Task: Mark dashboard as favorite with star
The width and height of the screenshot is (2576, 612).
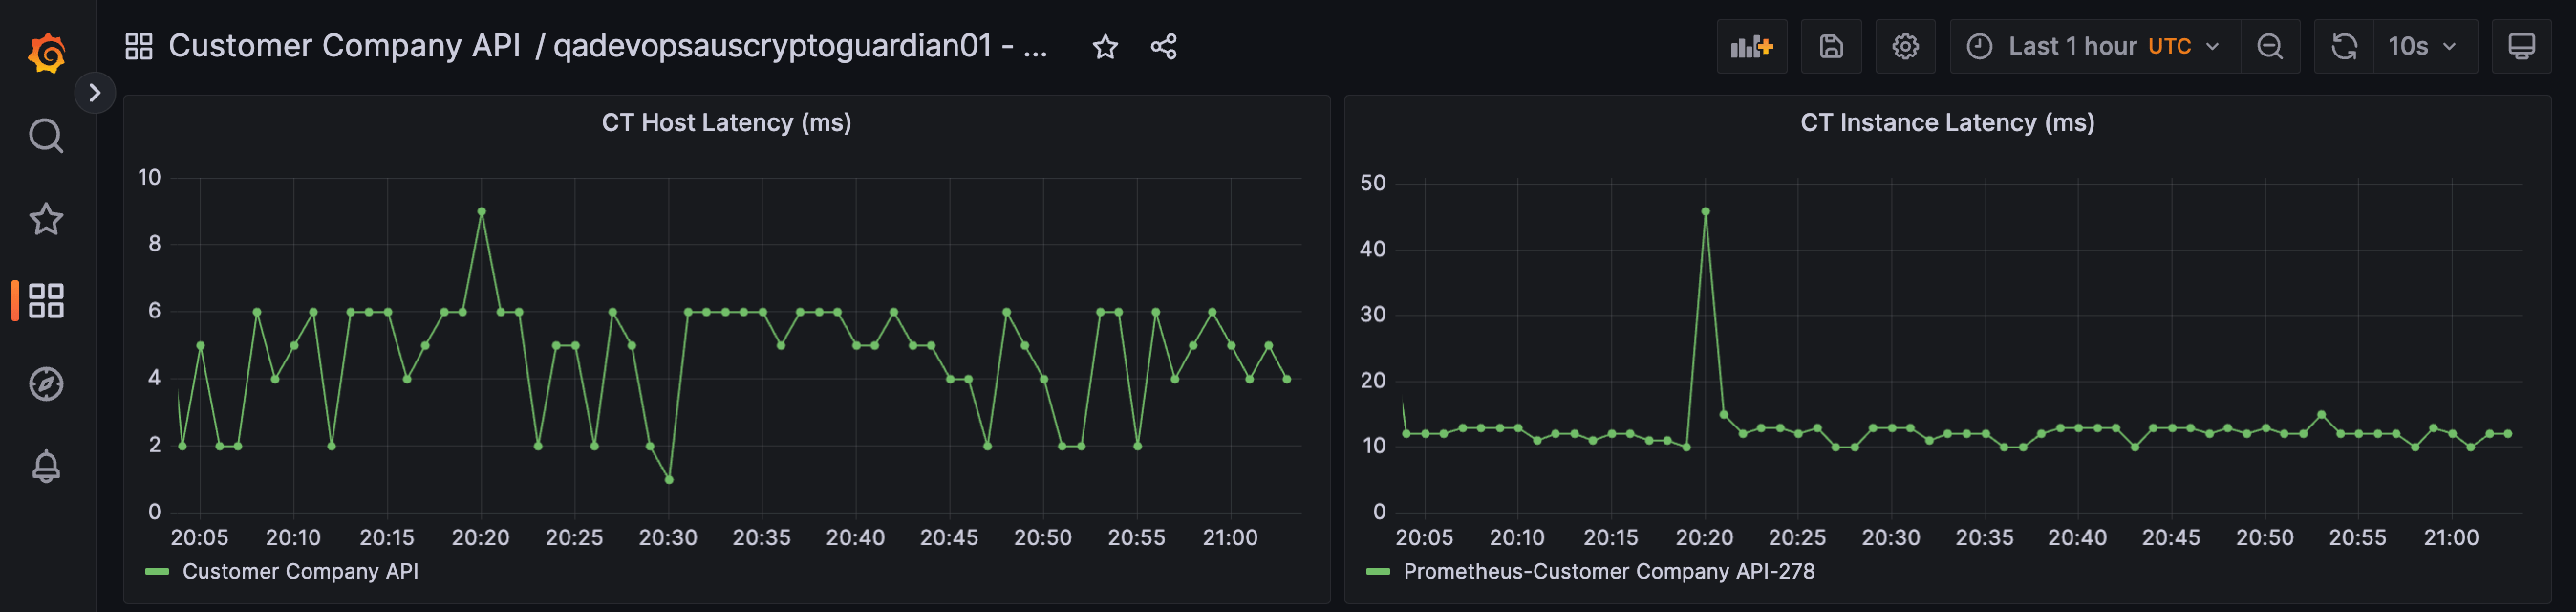Action: tap(1105, 46)
